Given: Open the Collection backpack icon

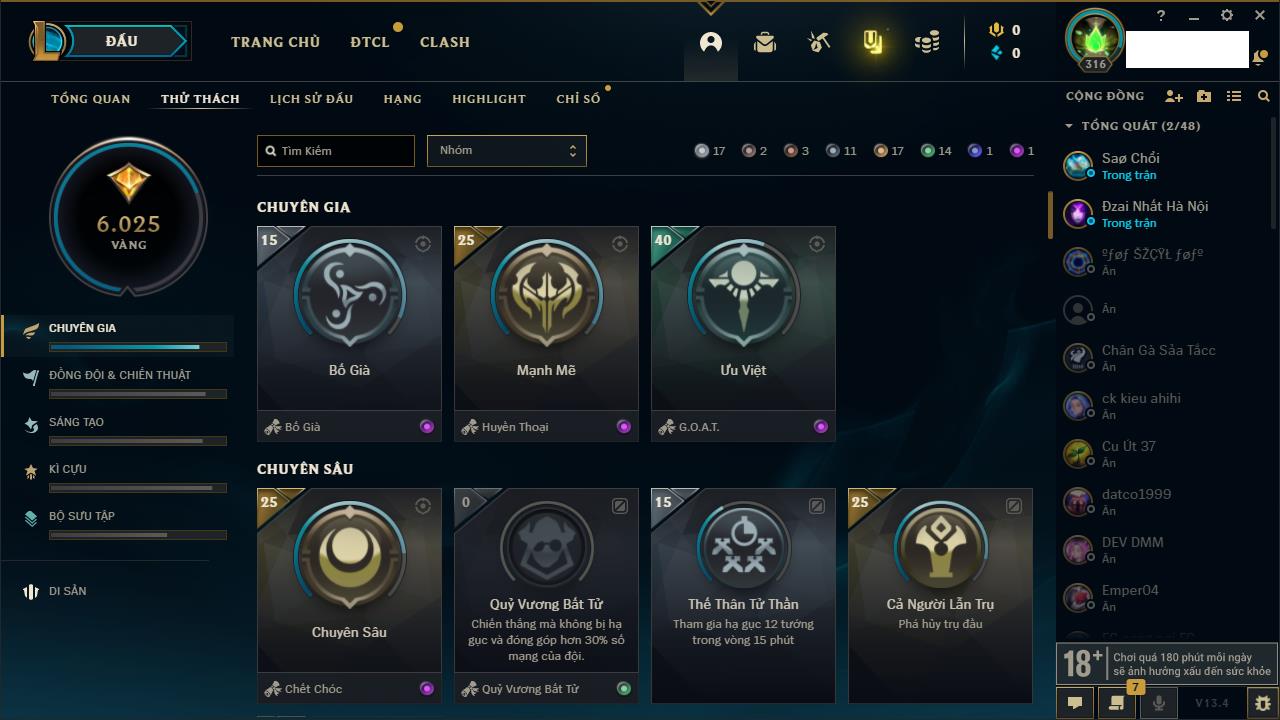Looking at the screenshot, I should (765, 42).
